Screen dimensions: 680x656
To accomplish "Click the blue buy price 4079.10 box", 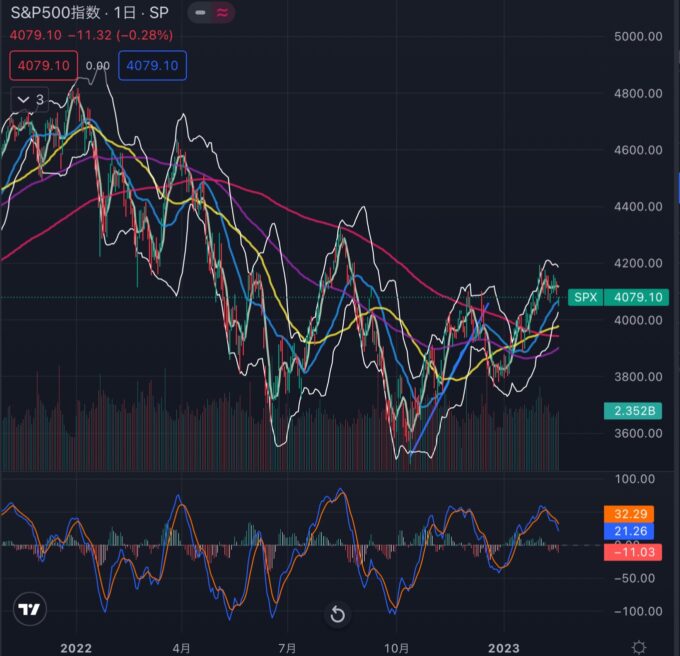I will pos(151,66).
